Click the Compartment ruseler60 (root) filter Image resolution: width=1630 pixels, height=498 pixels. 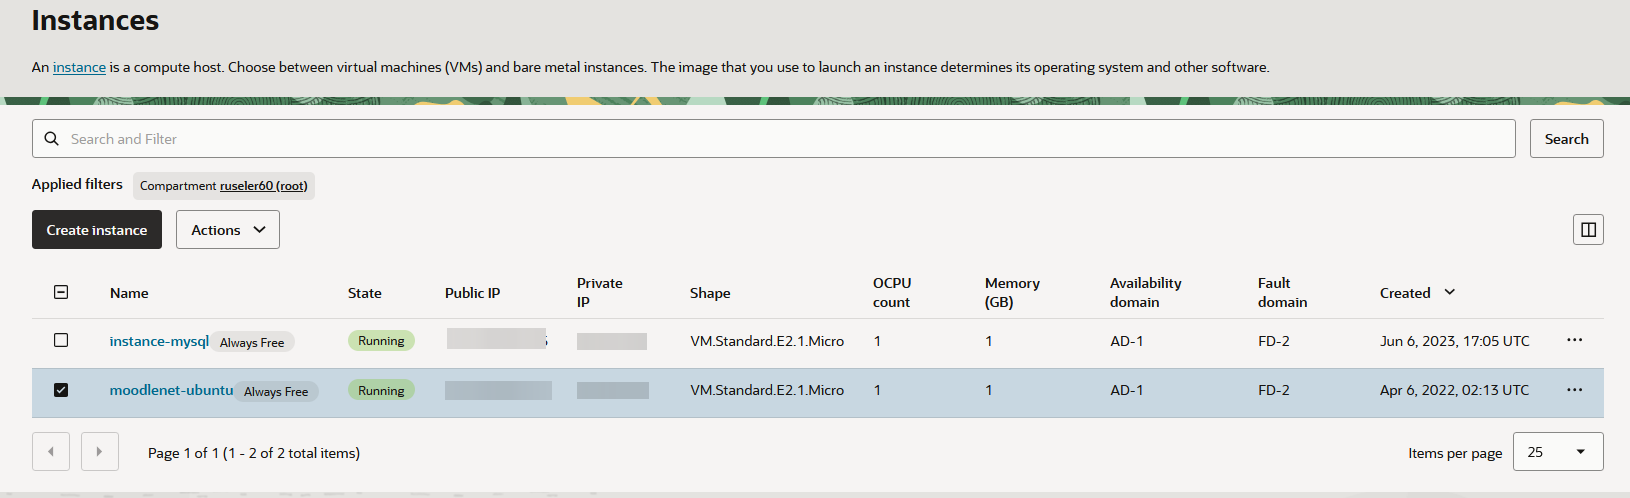pyautogui.click(x=224, y=186)
